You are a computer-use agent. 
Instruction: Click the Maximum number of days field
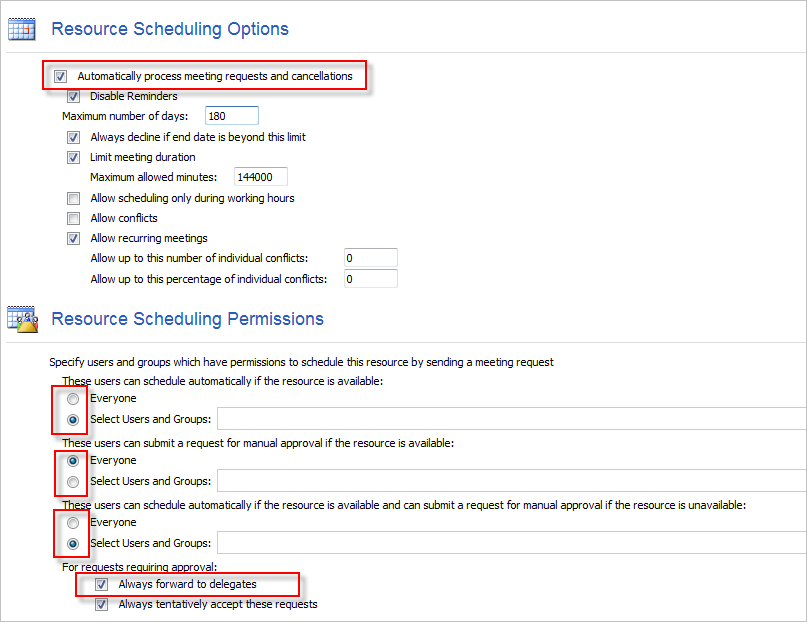coord(231,116)
